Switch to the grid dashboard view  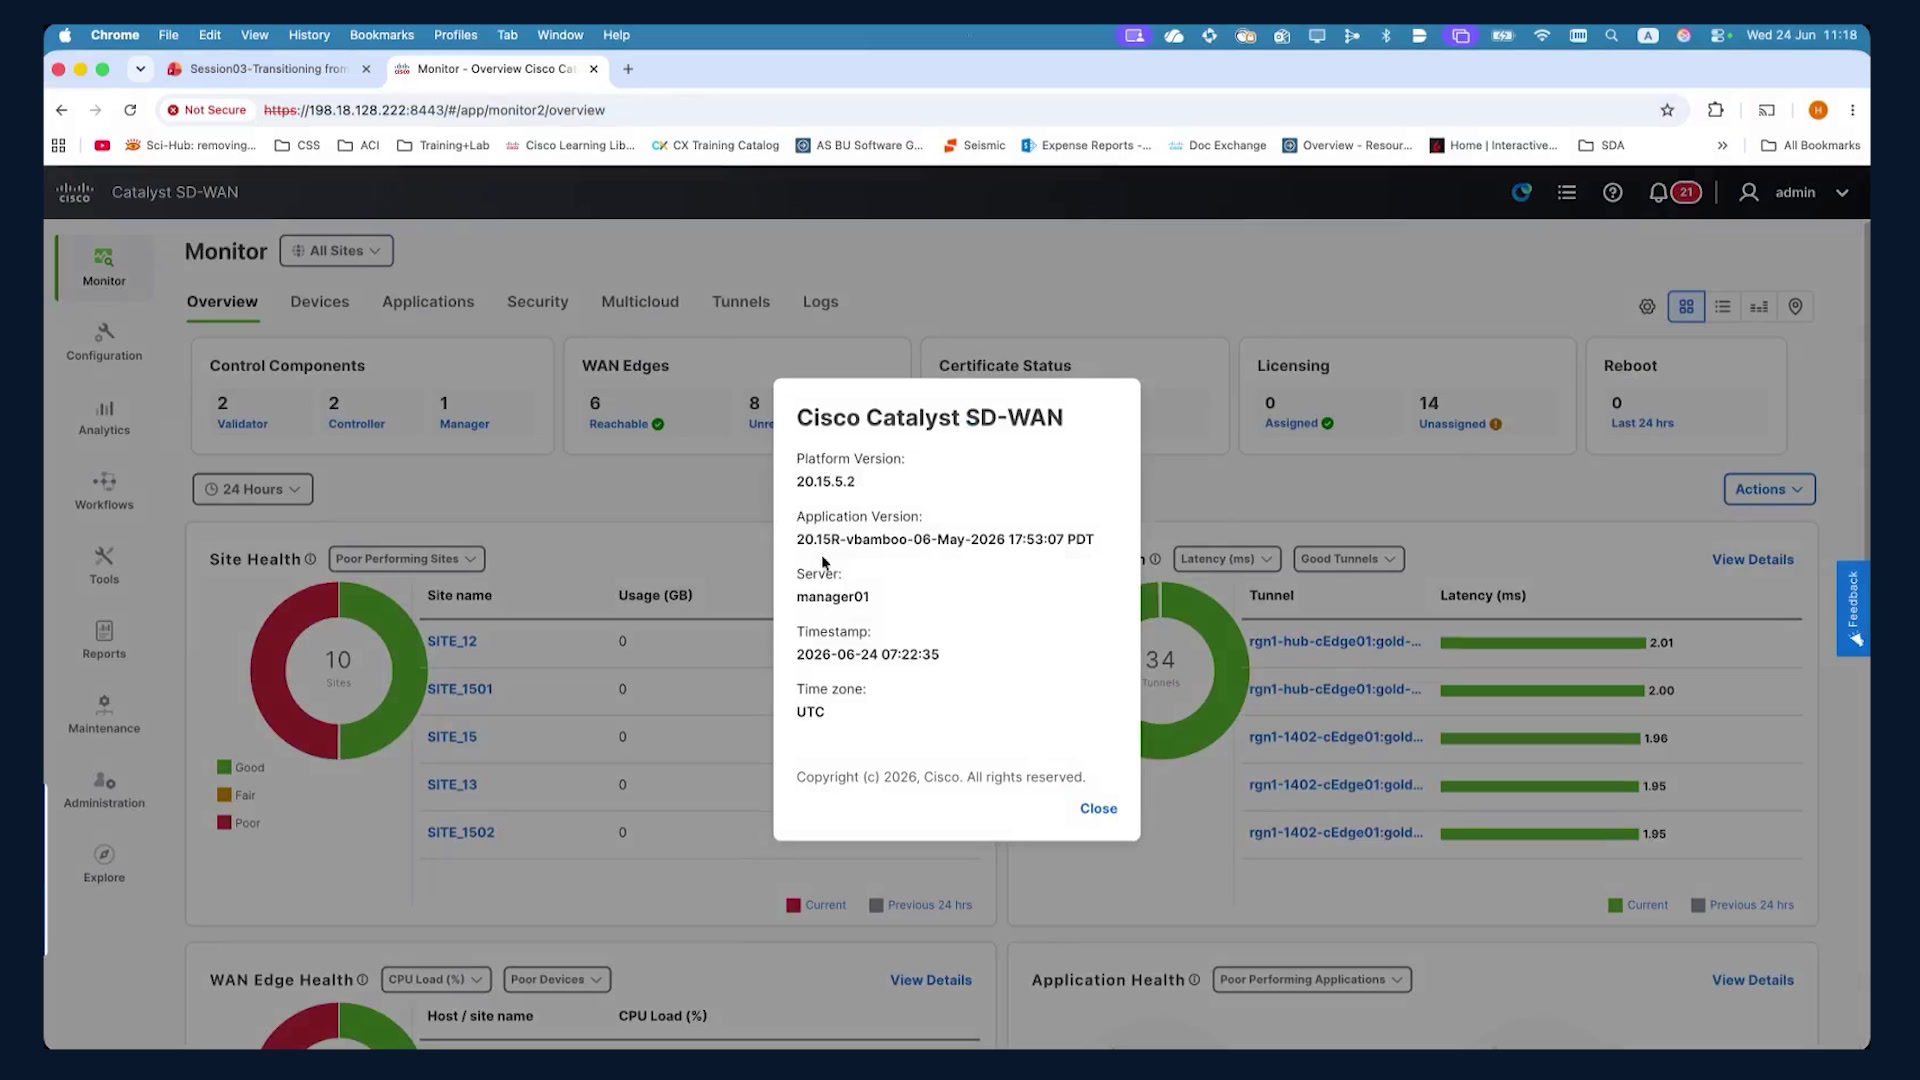click(1686, 307)
